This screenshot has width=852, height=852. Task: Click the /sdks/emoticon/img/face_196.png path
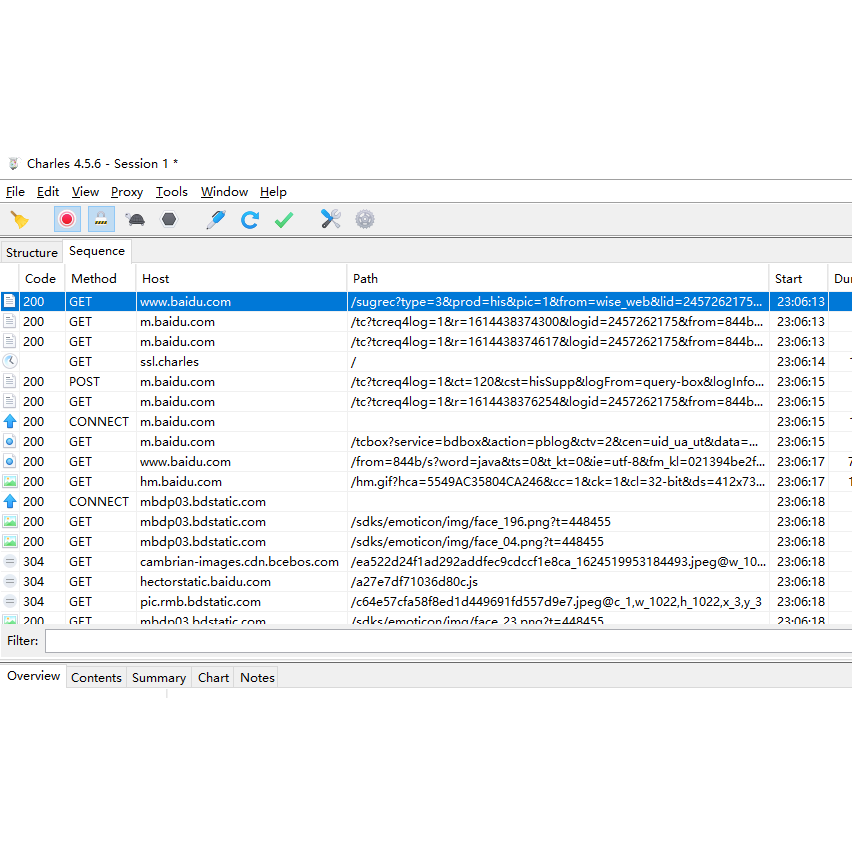(481, 522)
